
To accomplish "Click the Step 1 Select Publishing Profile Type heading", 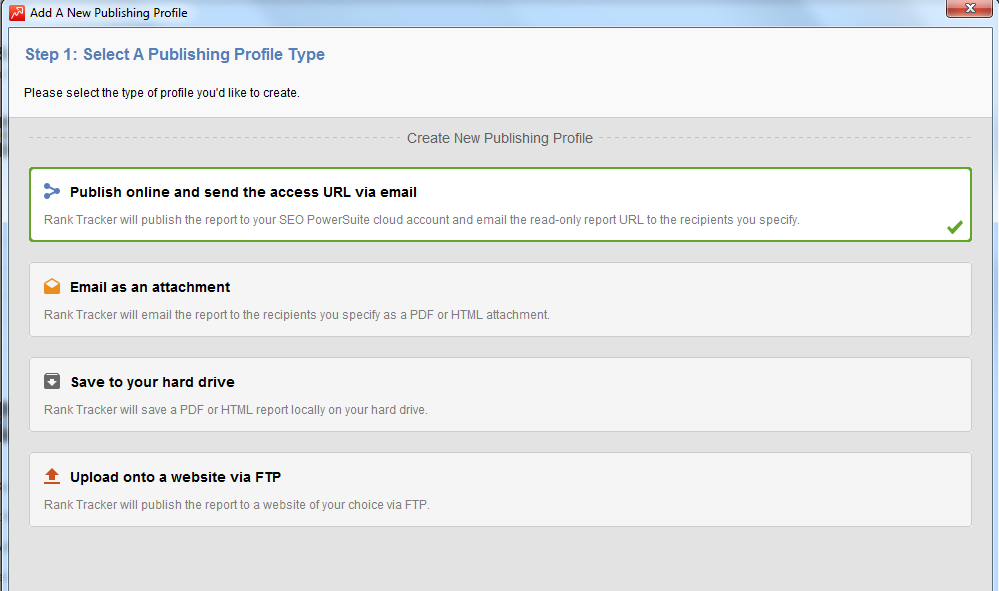I will pyautogui.click(x=175, y=54).
